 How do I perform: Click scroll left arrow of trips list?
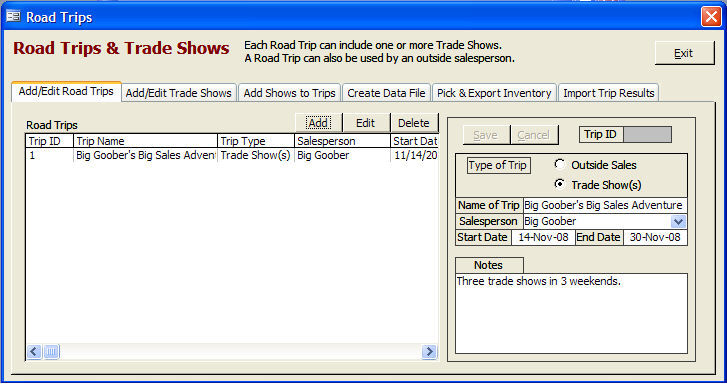pyautogui.click(x=34, y=352)
